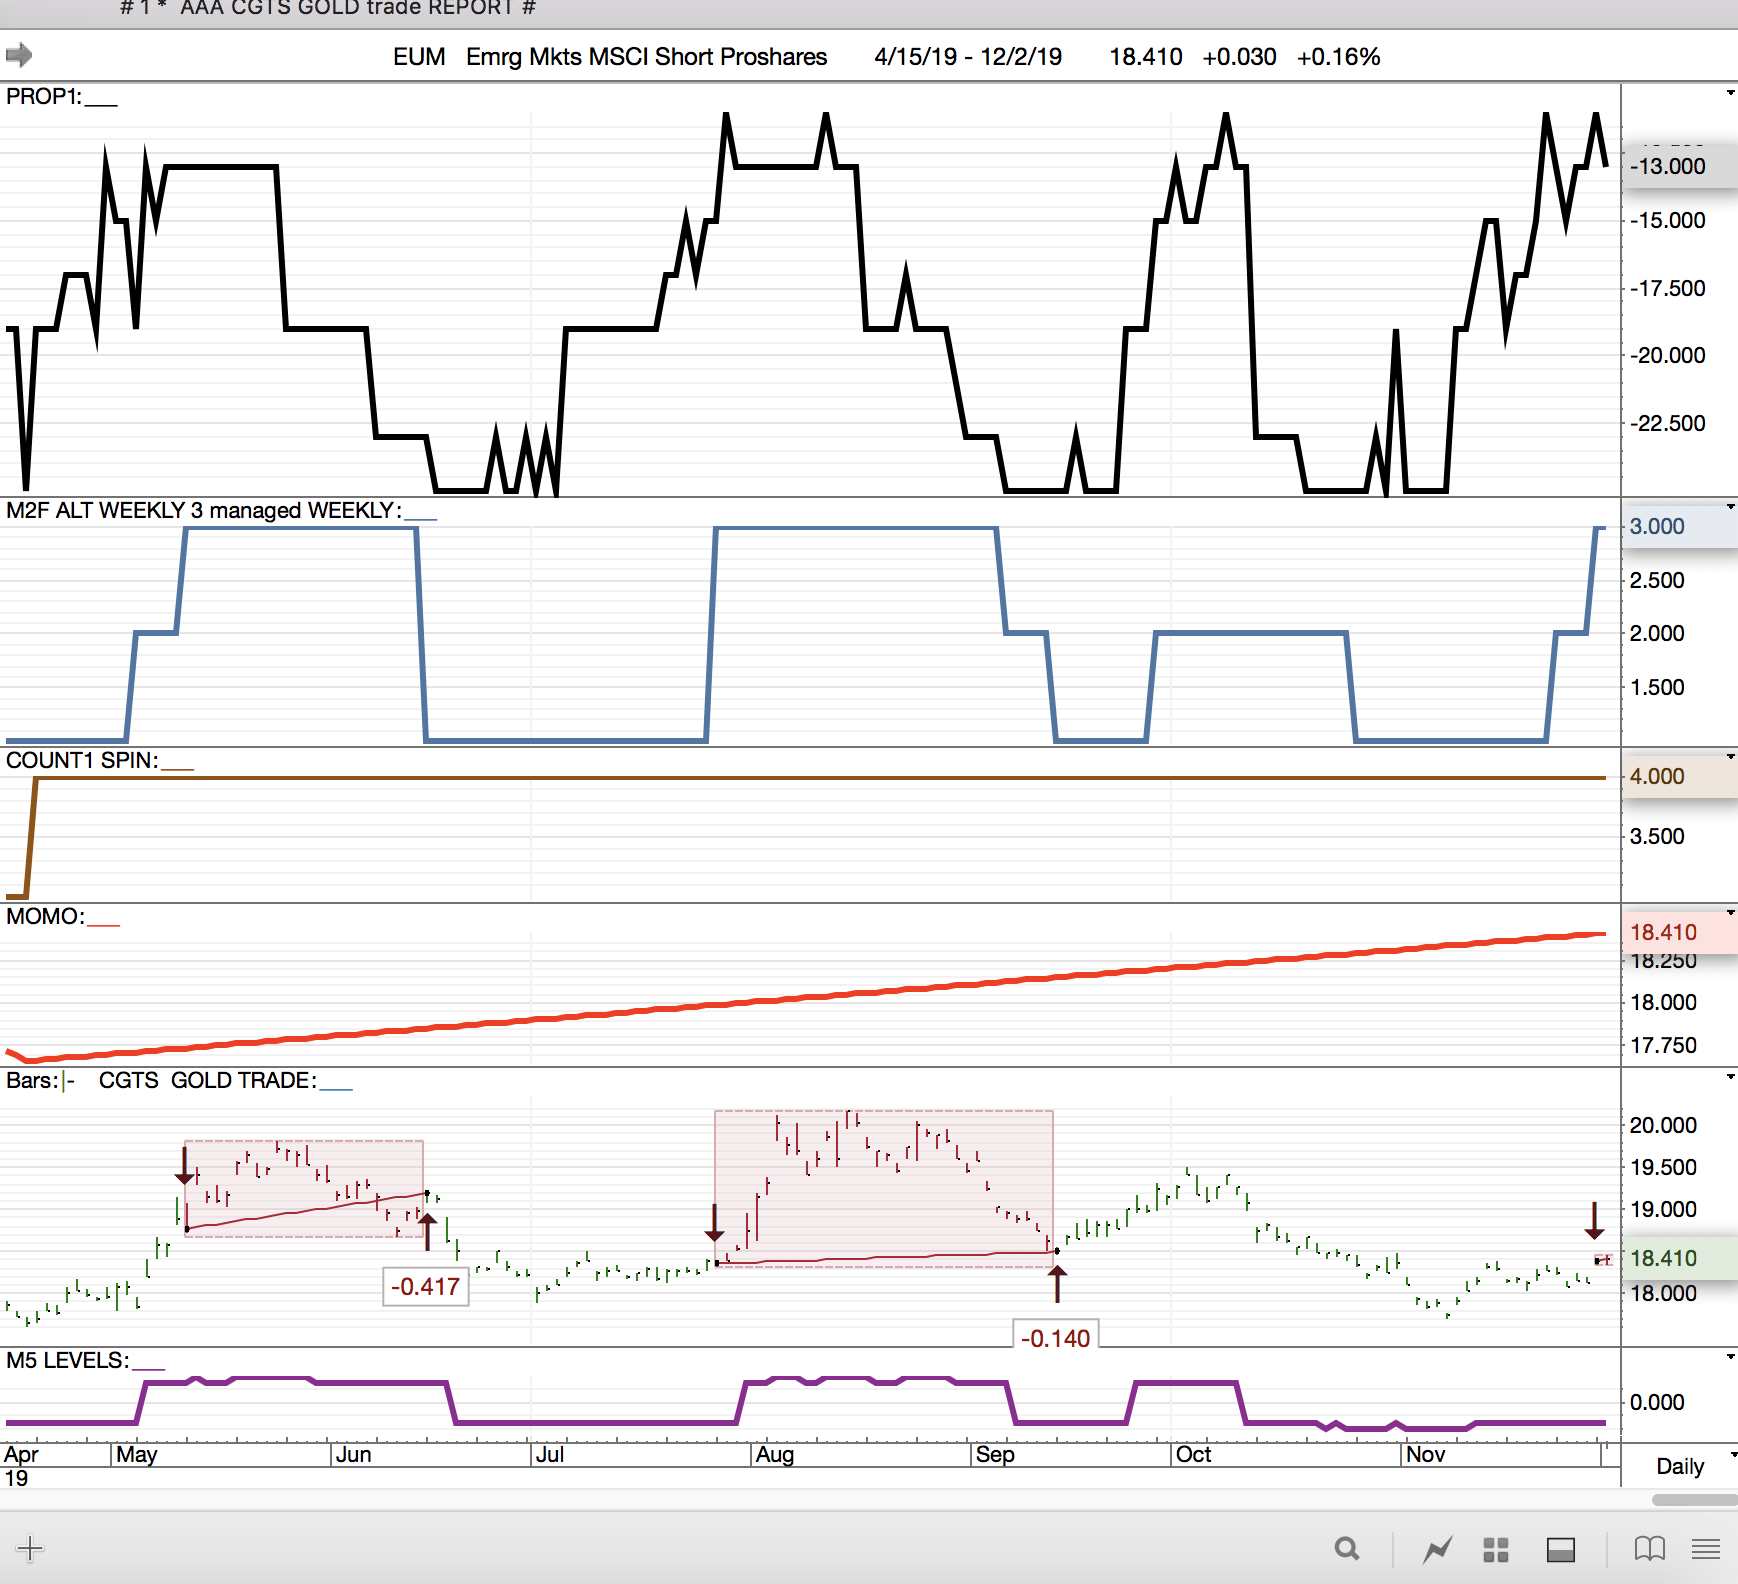
Task: Click the M5 LEVELS indicator label
Action: [67, 1360]
